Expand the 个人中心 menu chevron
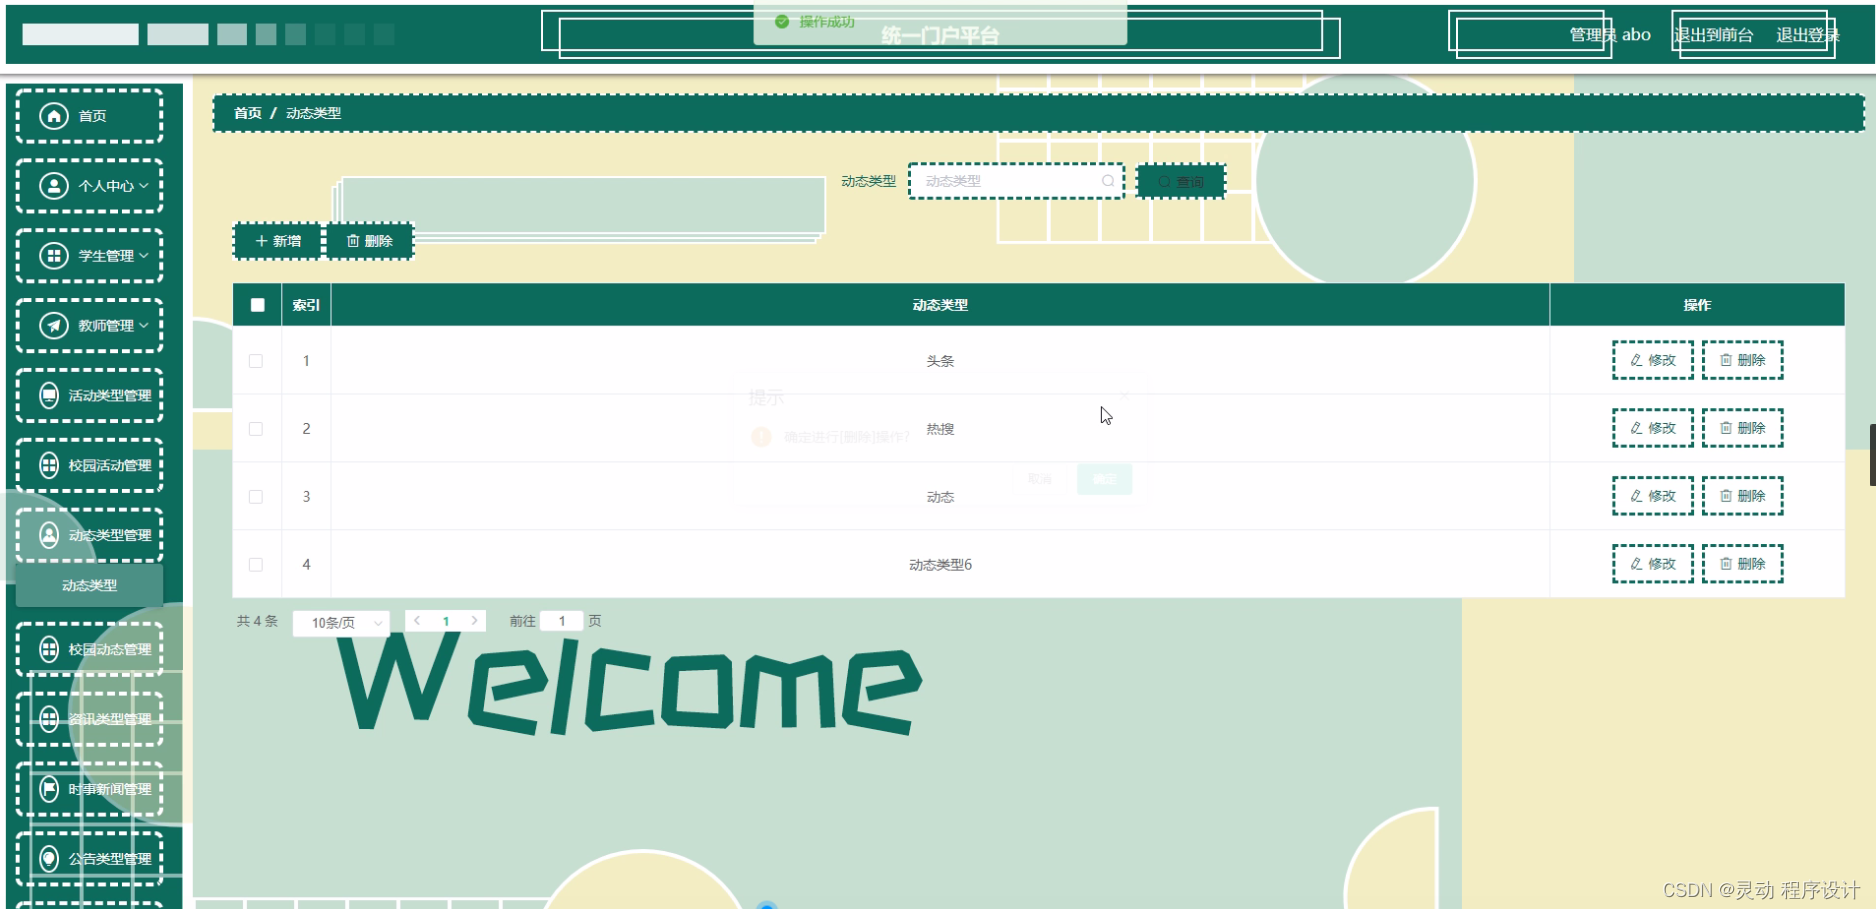This screenshot has width=1876, height=909. click(143, 185)
